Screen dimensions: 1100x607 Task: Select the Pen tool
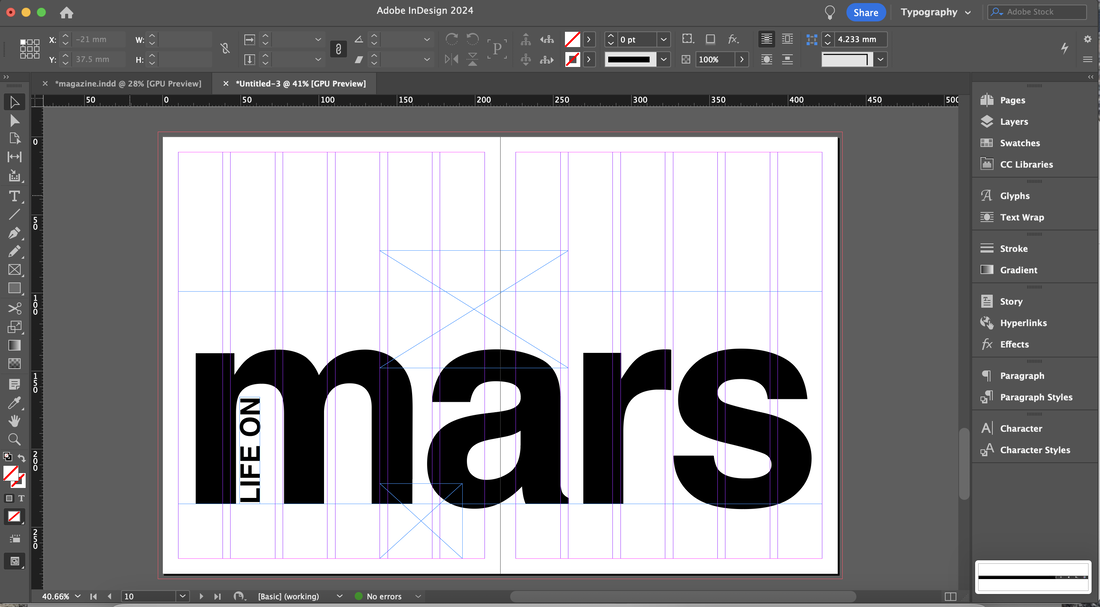(x=14, y=233)
